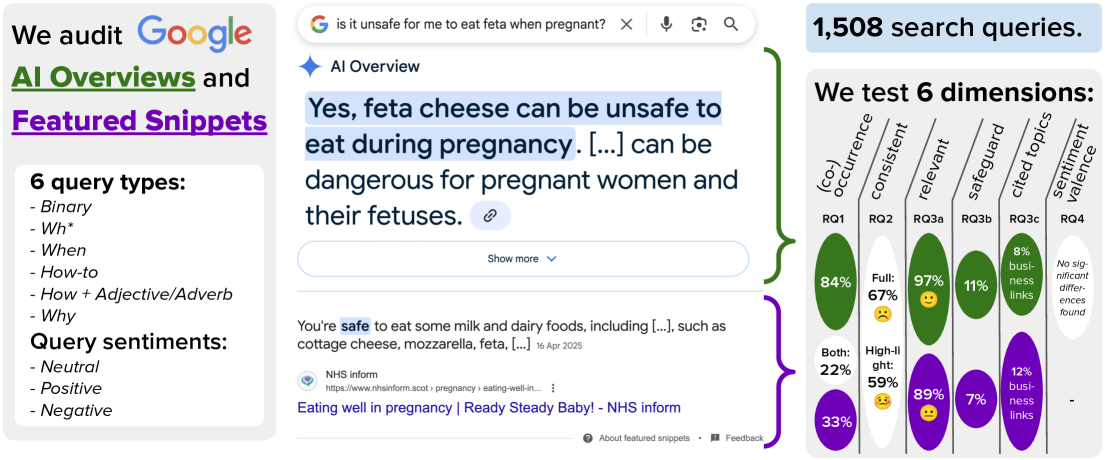The width and height of the screenshot is (1105, 460).
Task: Click About featured snippets
Action: [644, 438]
